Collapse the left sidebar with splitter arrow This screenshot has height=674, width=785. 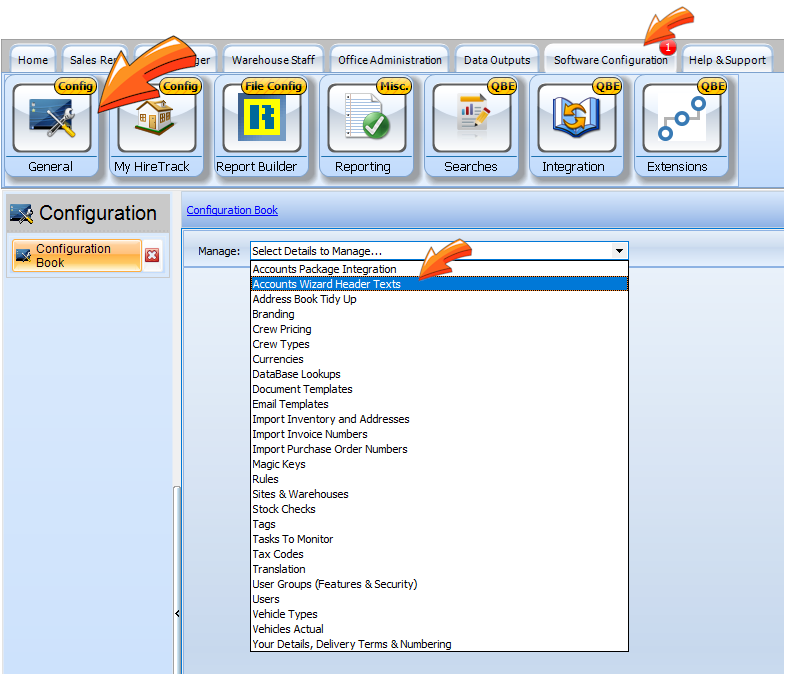click(x=177, y=613)
